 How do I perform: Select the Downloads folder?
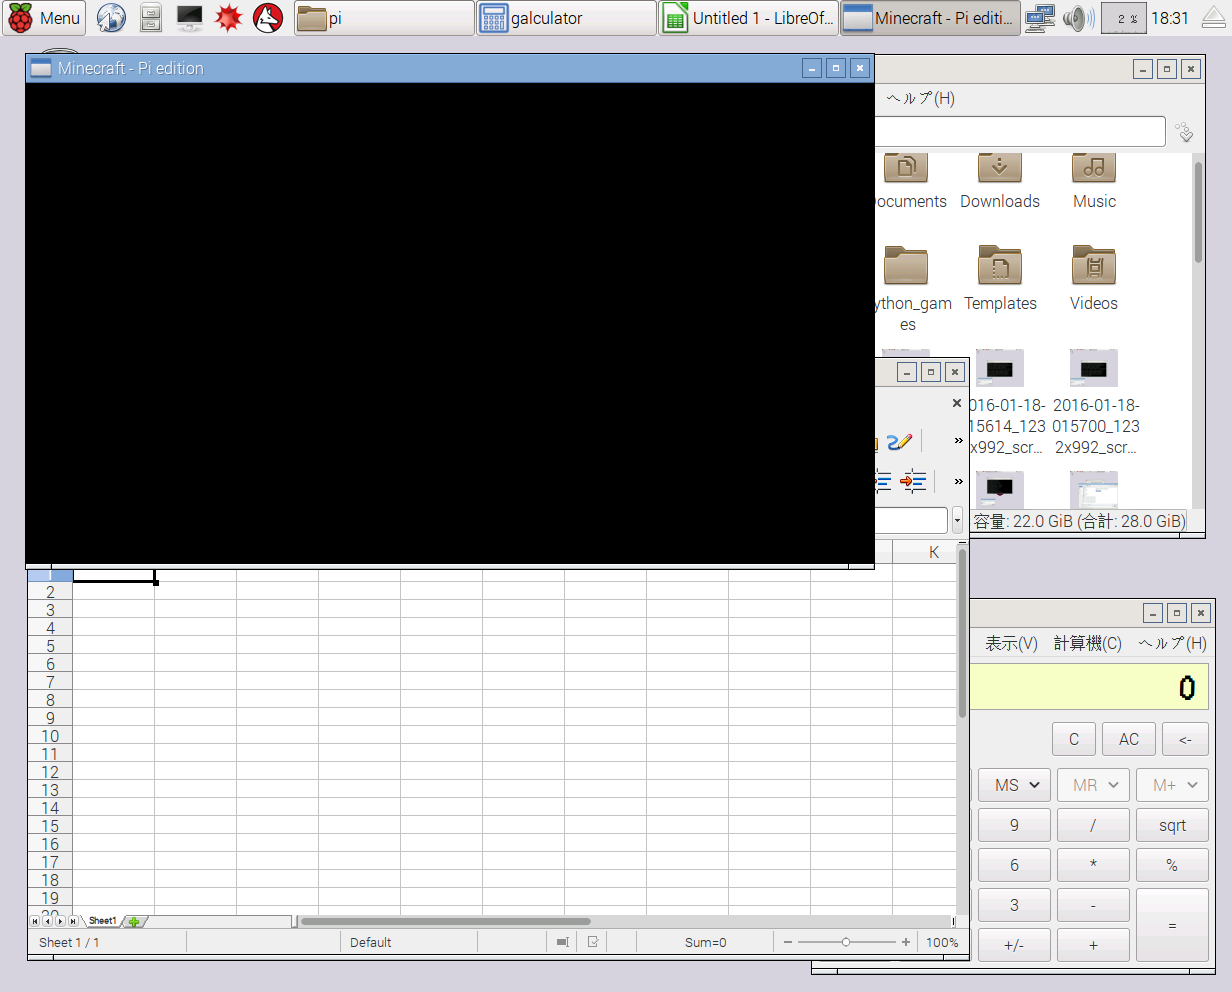click(x=1000, y=182)
